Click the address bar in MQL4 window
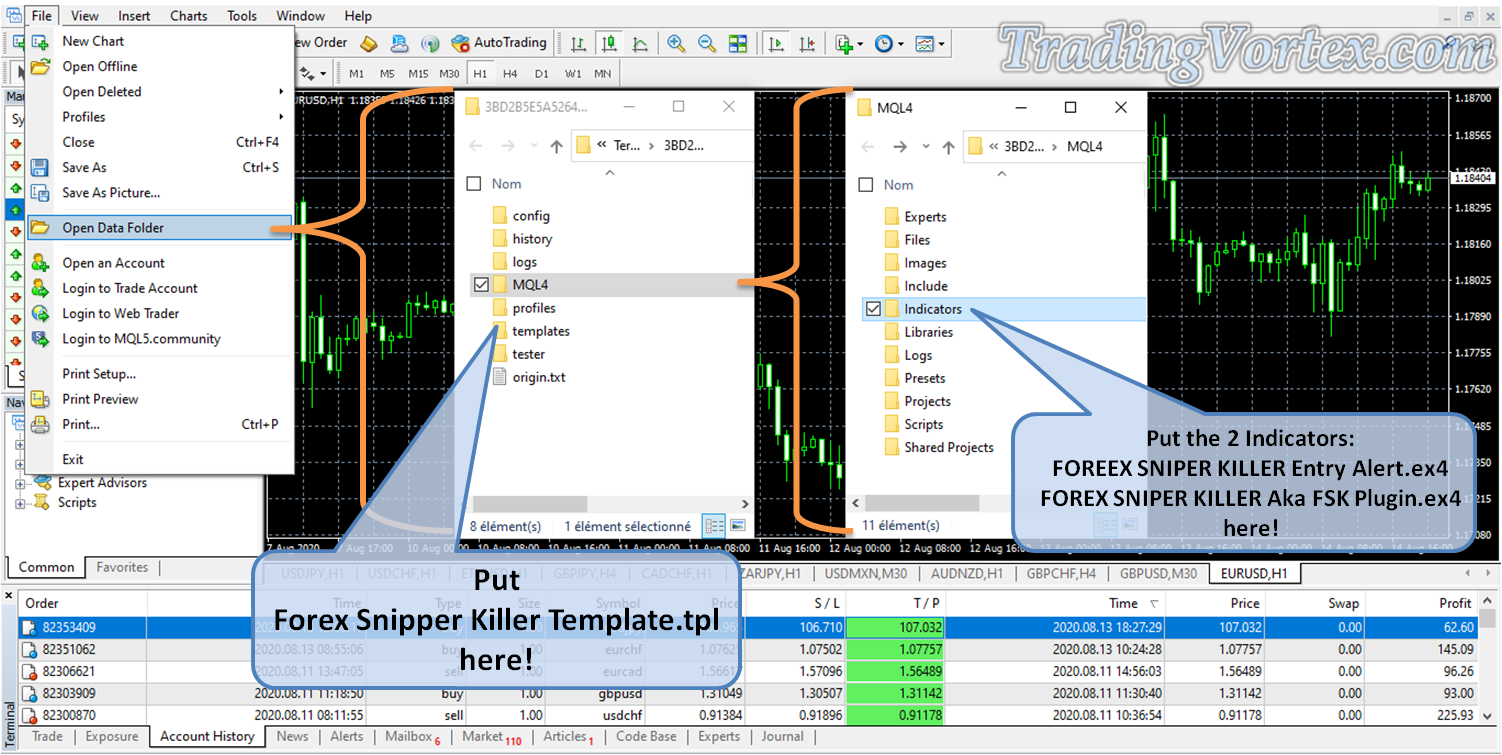1502x755 pixels. pos(1055,147)
